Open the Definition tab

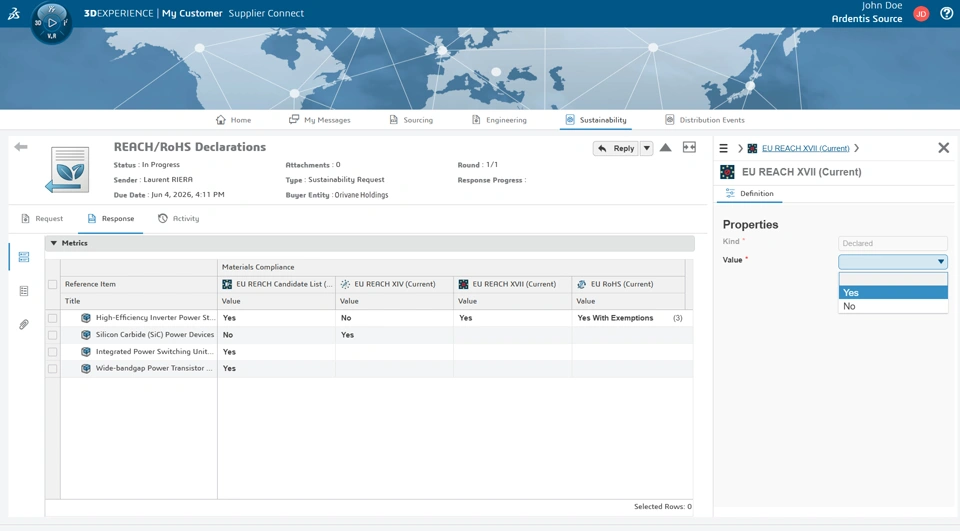click(750, 194)
